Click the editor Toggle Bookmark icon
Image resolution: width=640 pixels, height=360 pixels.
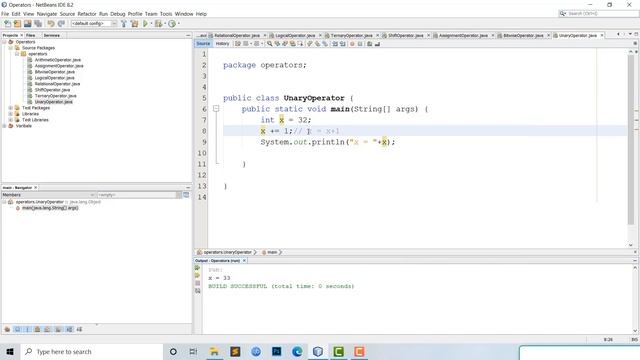point(325,44)
